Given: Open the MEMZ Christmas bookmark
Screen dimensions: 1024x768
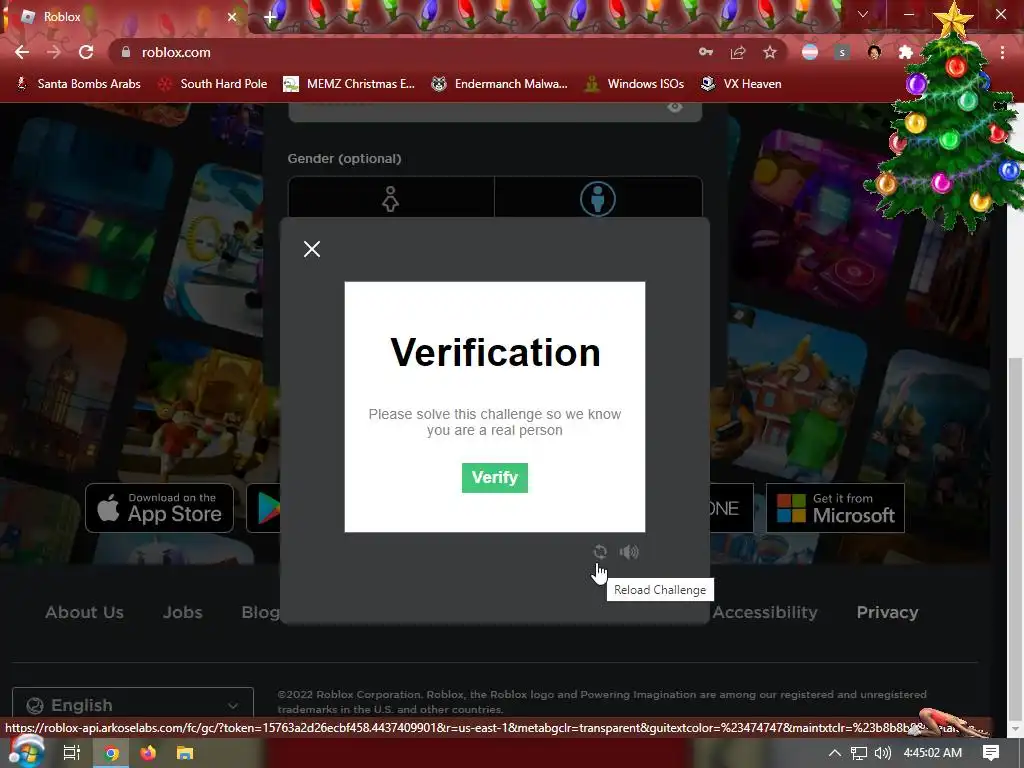Looking at the screenshot, I should [x=349, y=84].
